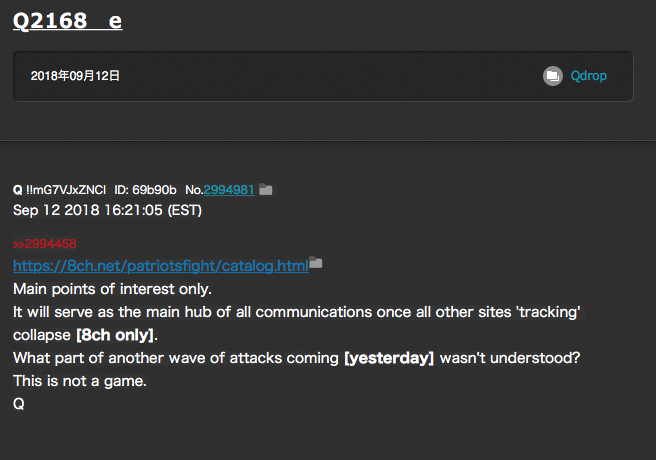Viewport: 656px width, 460px height.
Task: Click the bold [8ch only] text
Action: click(116, 334)
